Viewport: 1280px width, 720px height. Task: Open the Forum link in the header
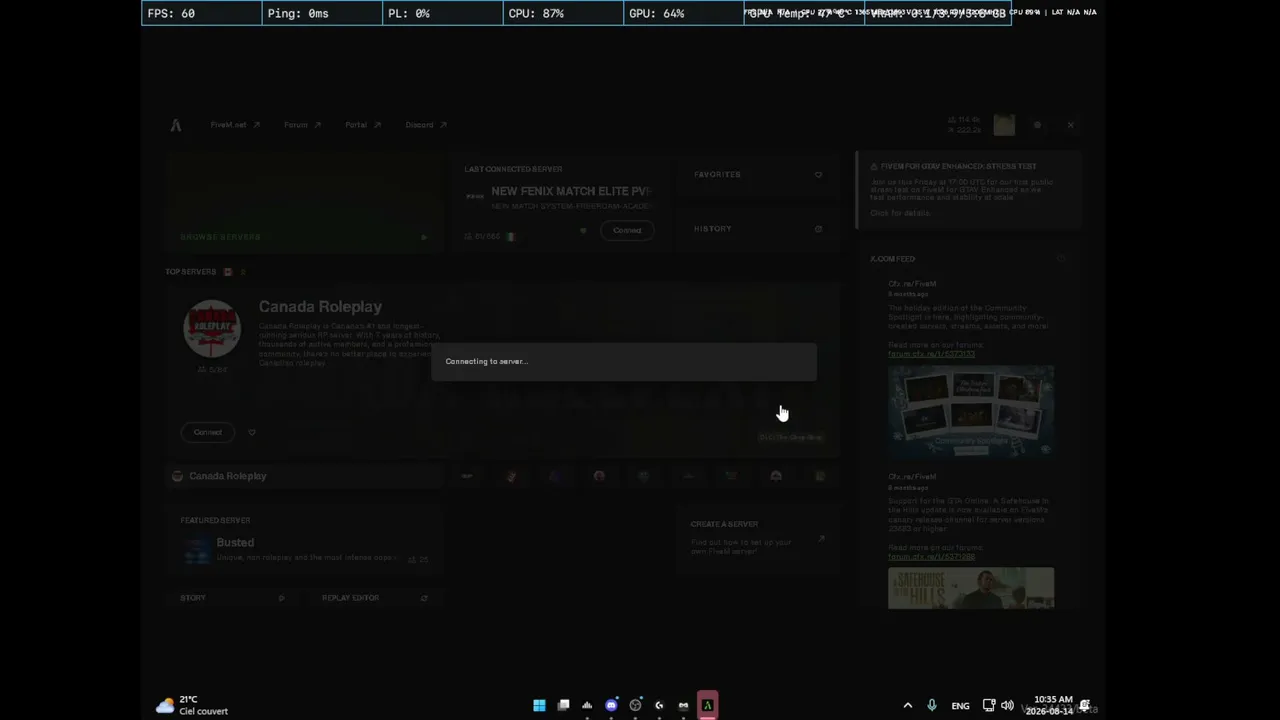point(302,125)
